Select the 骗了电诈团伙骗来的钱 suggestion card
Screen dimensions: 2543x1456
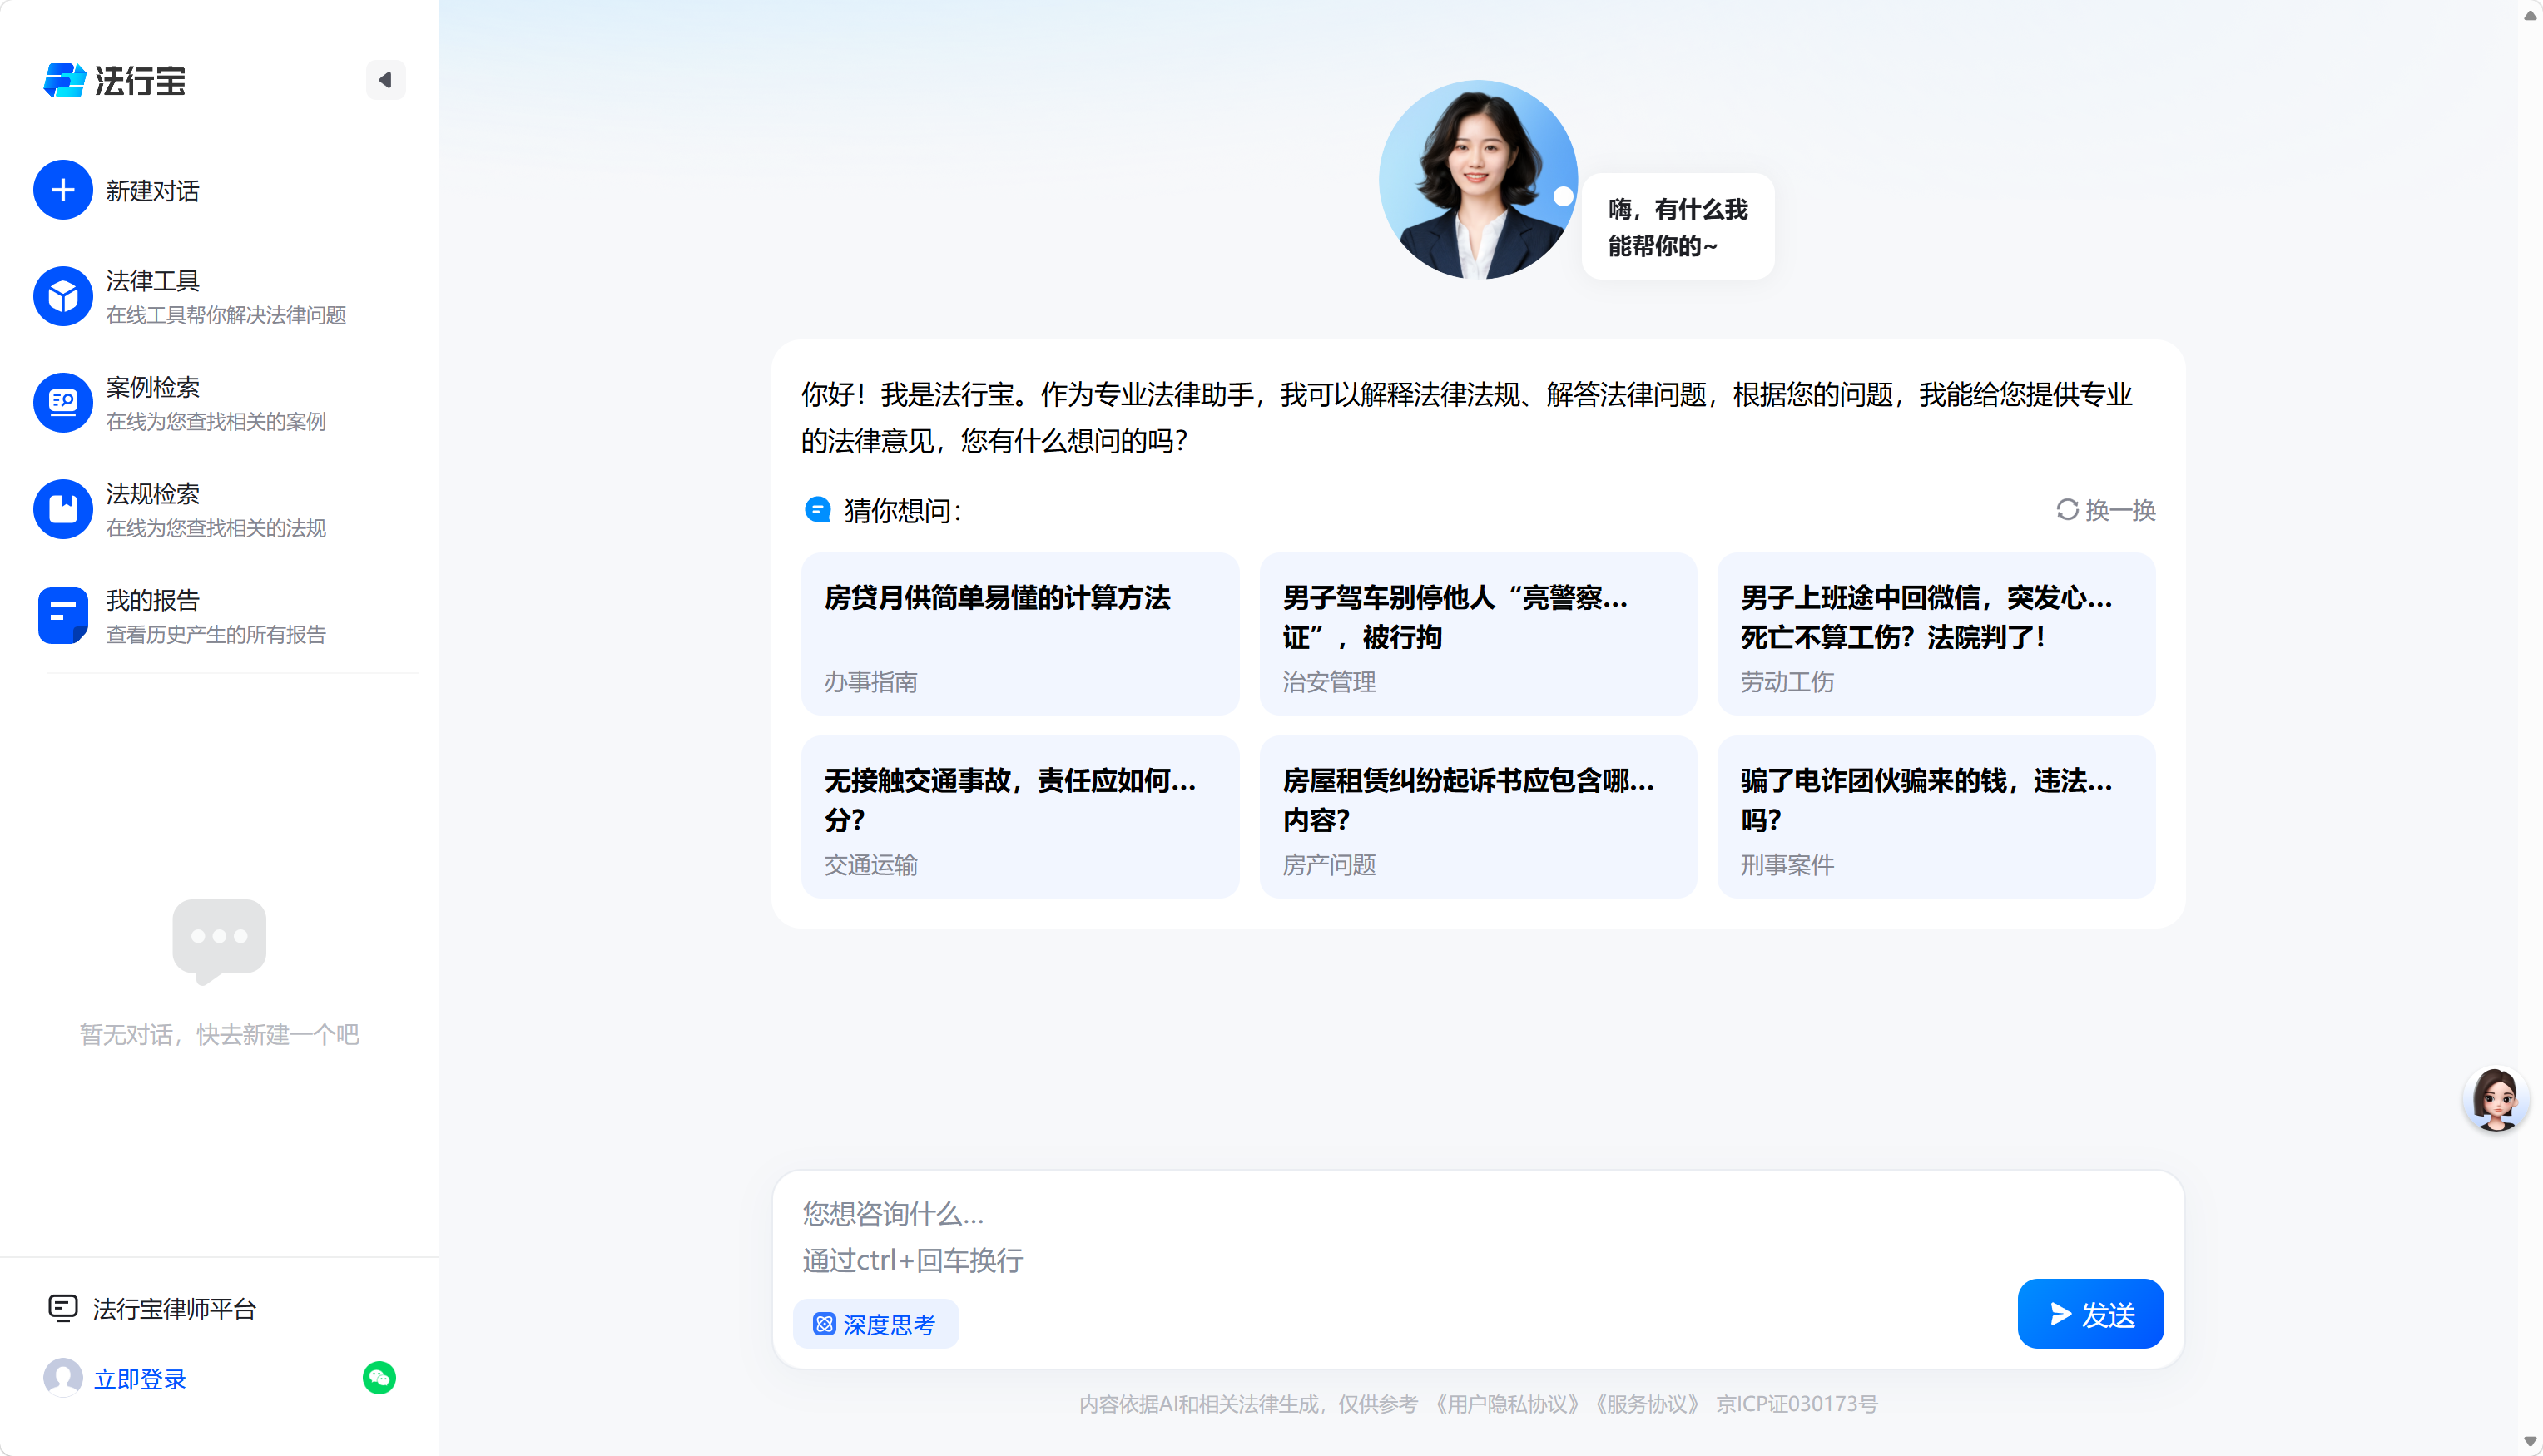pos(1936,817)
